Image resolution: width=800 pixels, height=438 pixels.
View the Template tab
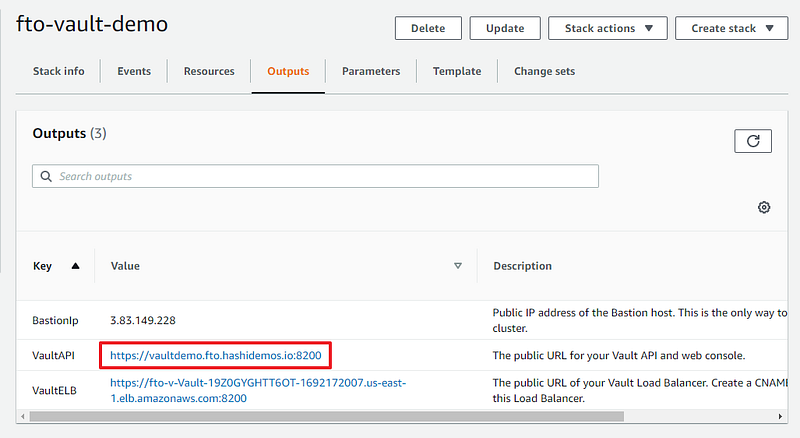tap(457, 71)
